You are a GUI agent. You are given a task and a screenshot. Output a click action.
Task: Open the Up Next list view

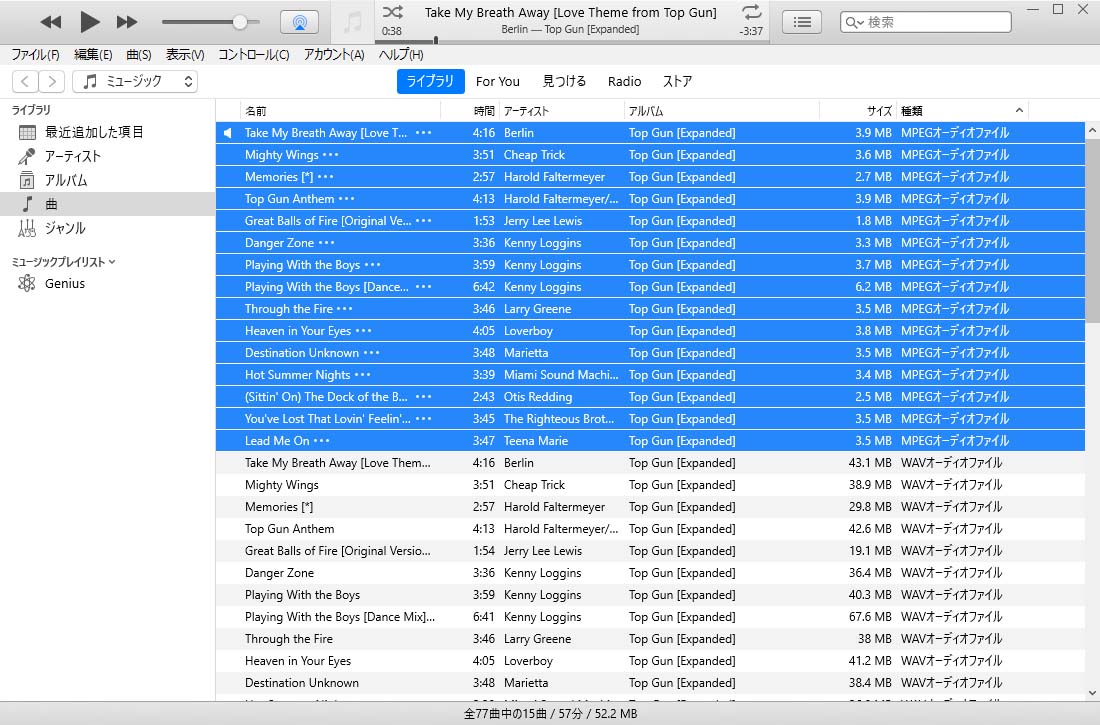[x=801, y=22]
